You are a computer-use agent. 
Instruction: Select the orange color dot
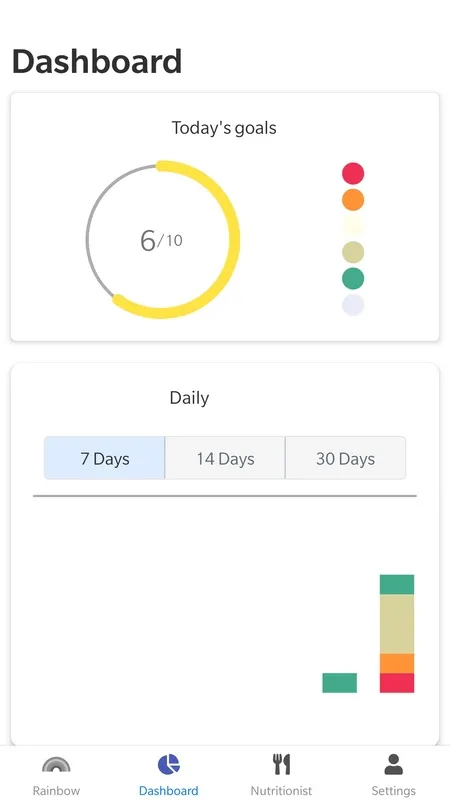tap(353, 199)
